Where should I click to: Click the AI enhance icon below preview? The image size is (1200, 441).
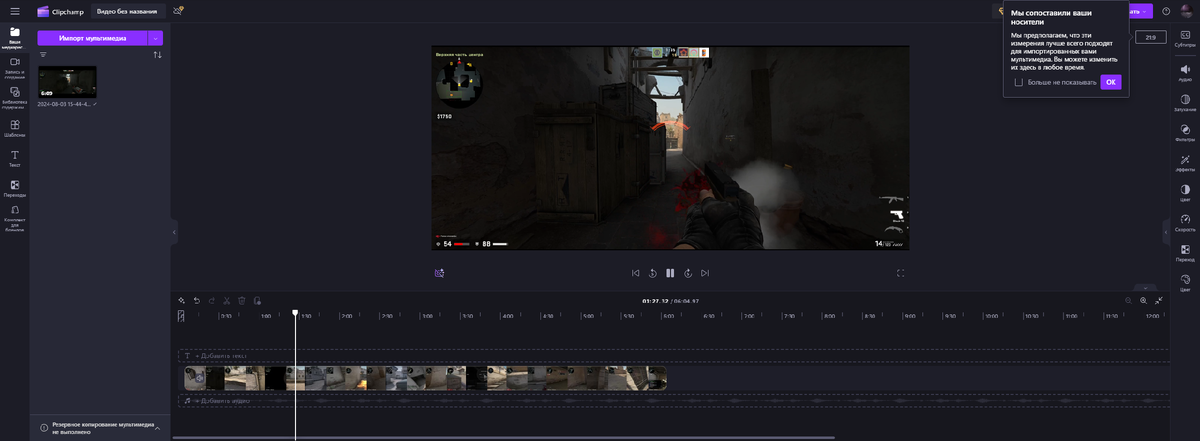(x=439, y=272)
